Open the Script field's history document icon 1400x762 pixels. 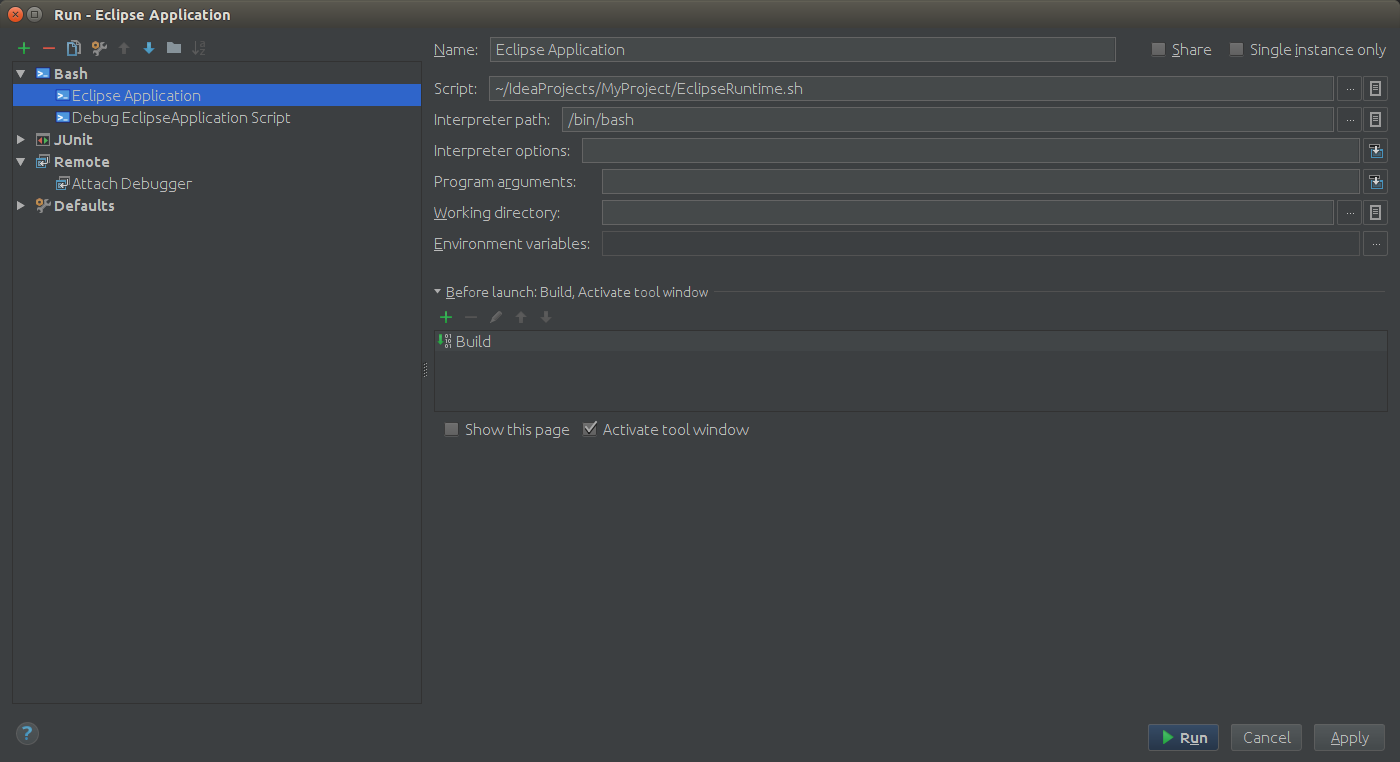1376,89
